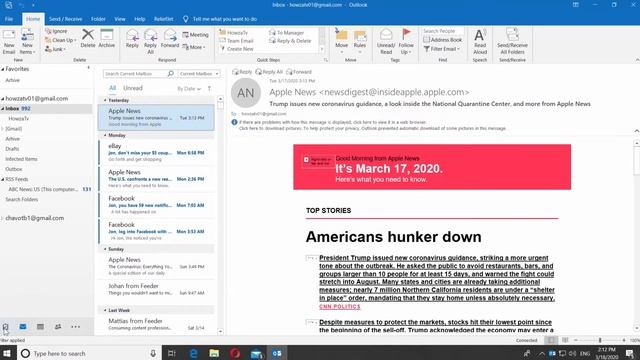Click the zoom slider in status bar
The height and width of the screenshot is (360, 640).
[600, 340]
